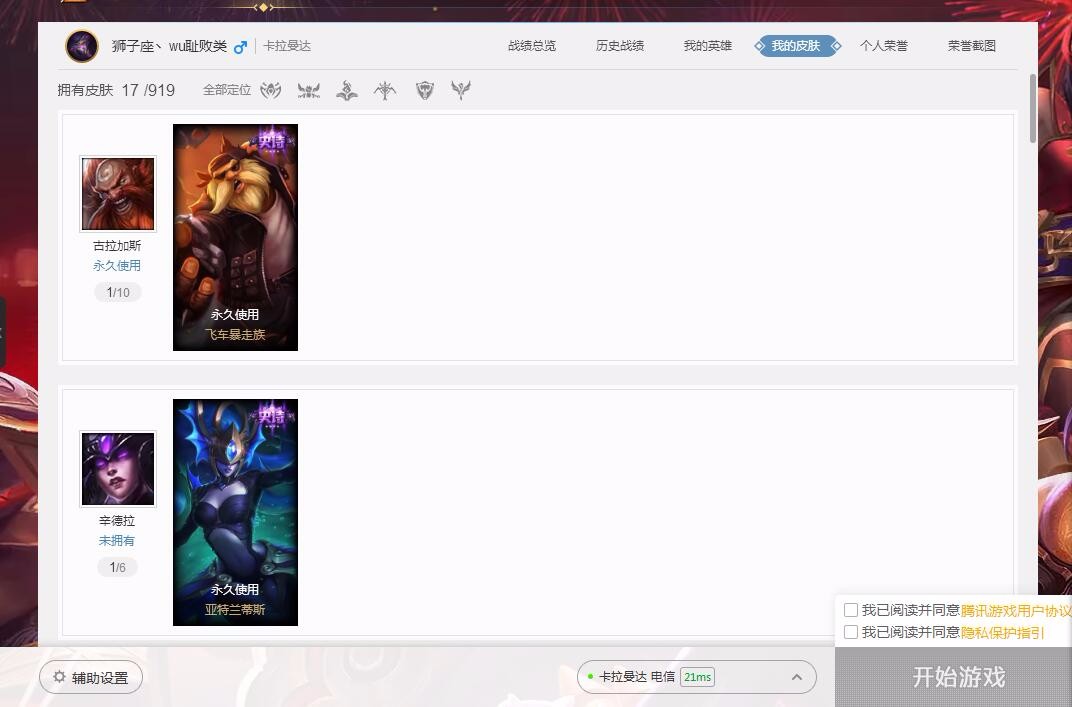
Task: Click the 1/10 skin count badge
Action: pyautogui.click(x=118, y=293)
